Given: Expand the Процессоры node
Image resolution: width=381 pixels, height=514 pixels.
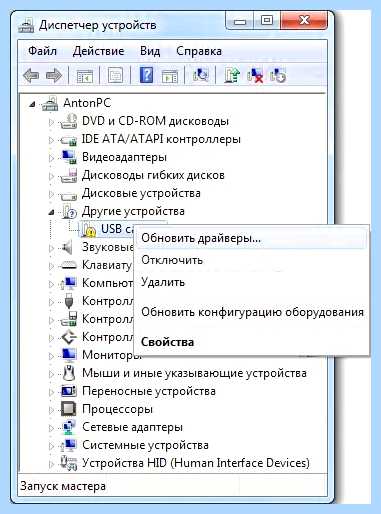Looking at the screenshot, I should tap(51, 410).
